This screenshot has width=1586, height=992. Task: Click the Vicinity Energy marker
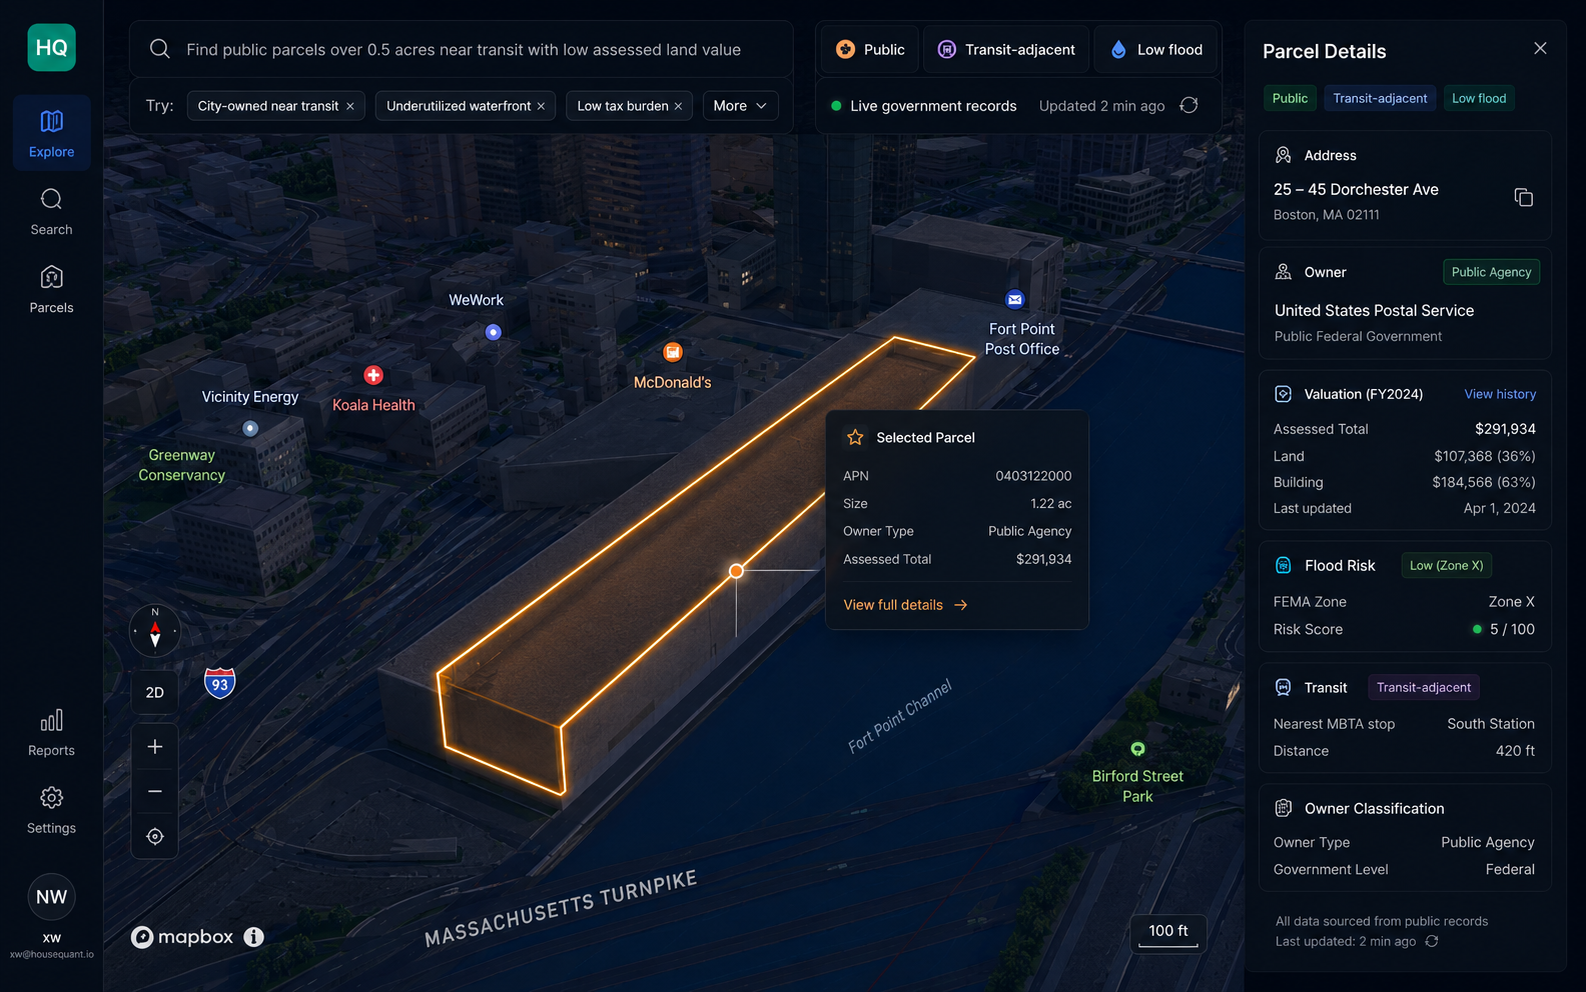tap(251, 428)
